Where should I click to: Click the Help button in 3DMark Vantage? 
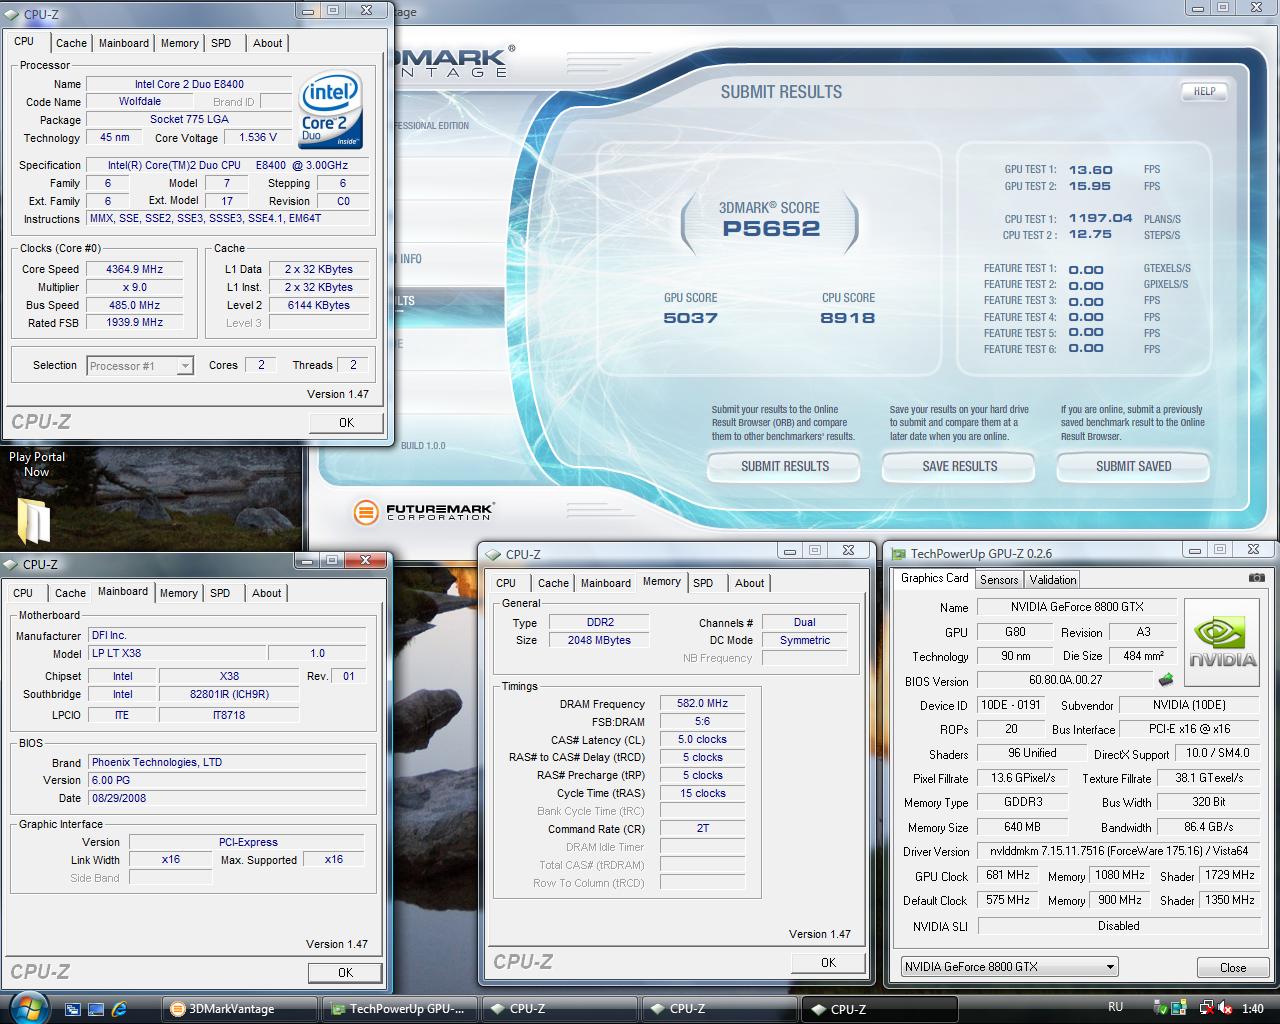point(1205,91)
